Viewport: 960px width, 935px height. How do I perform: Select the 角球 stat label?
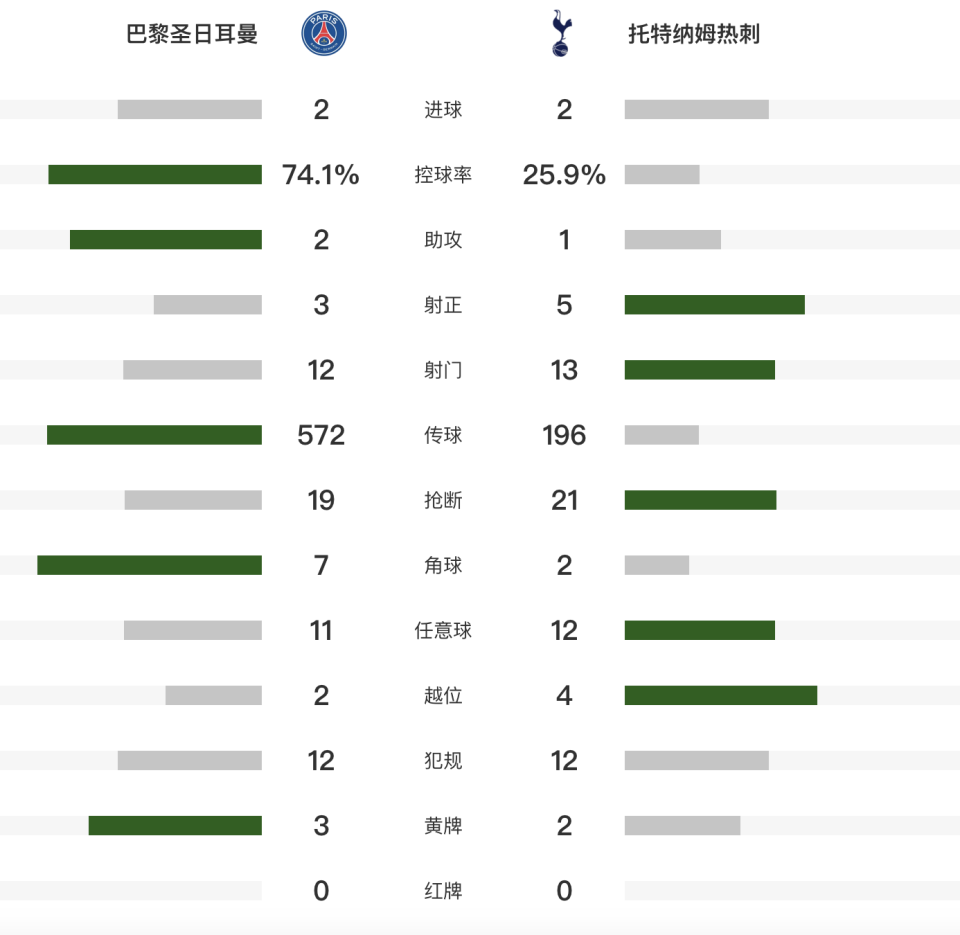[x=443, y=565]
